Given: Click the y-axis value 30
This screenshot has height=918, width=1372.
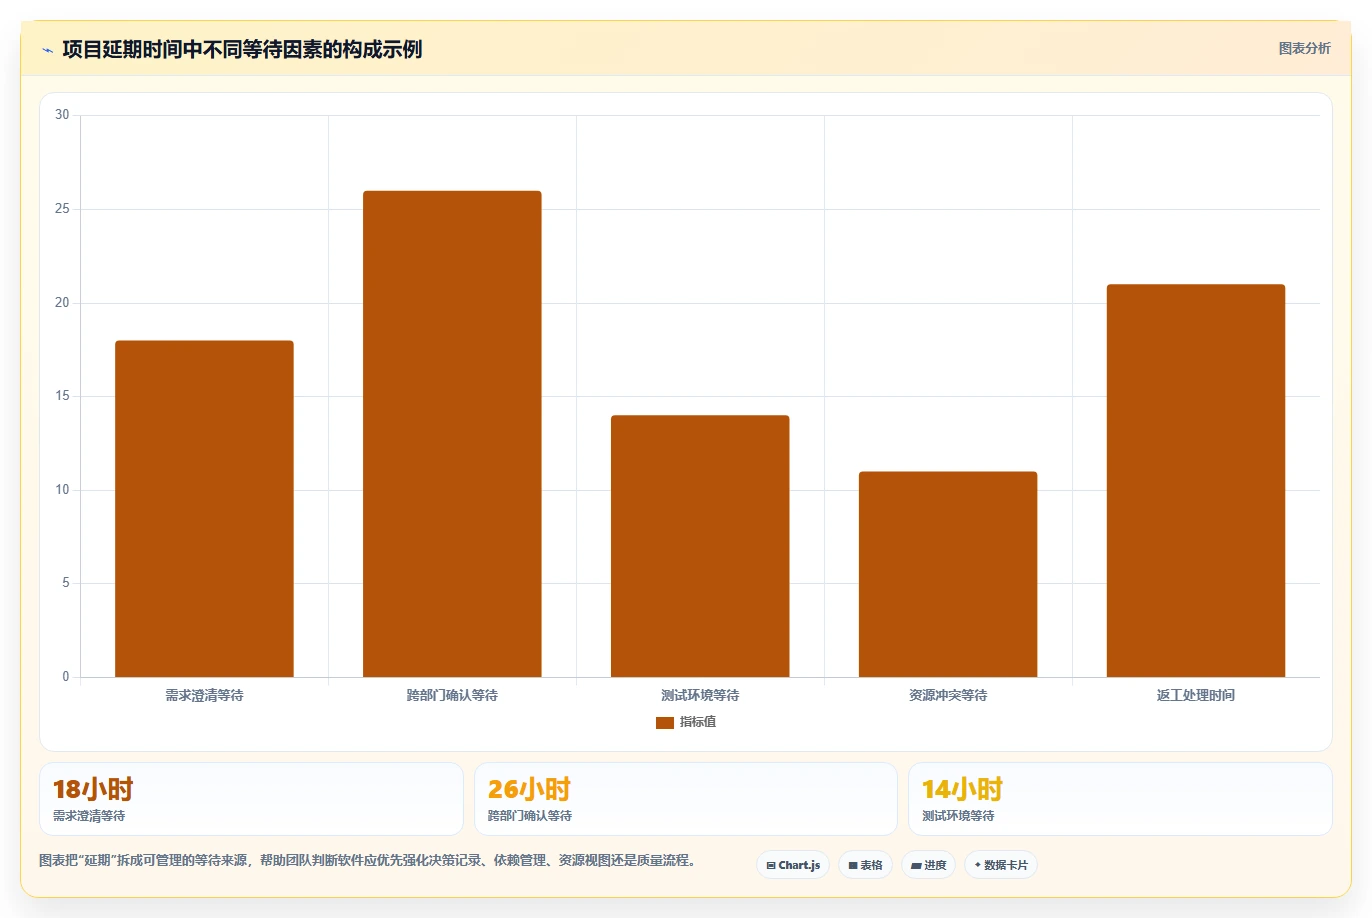Looking at the screenshot, I should [62, 115].
